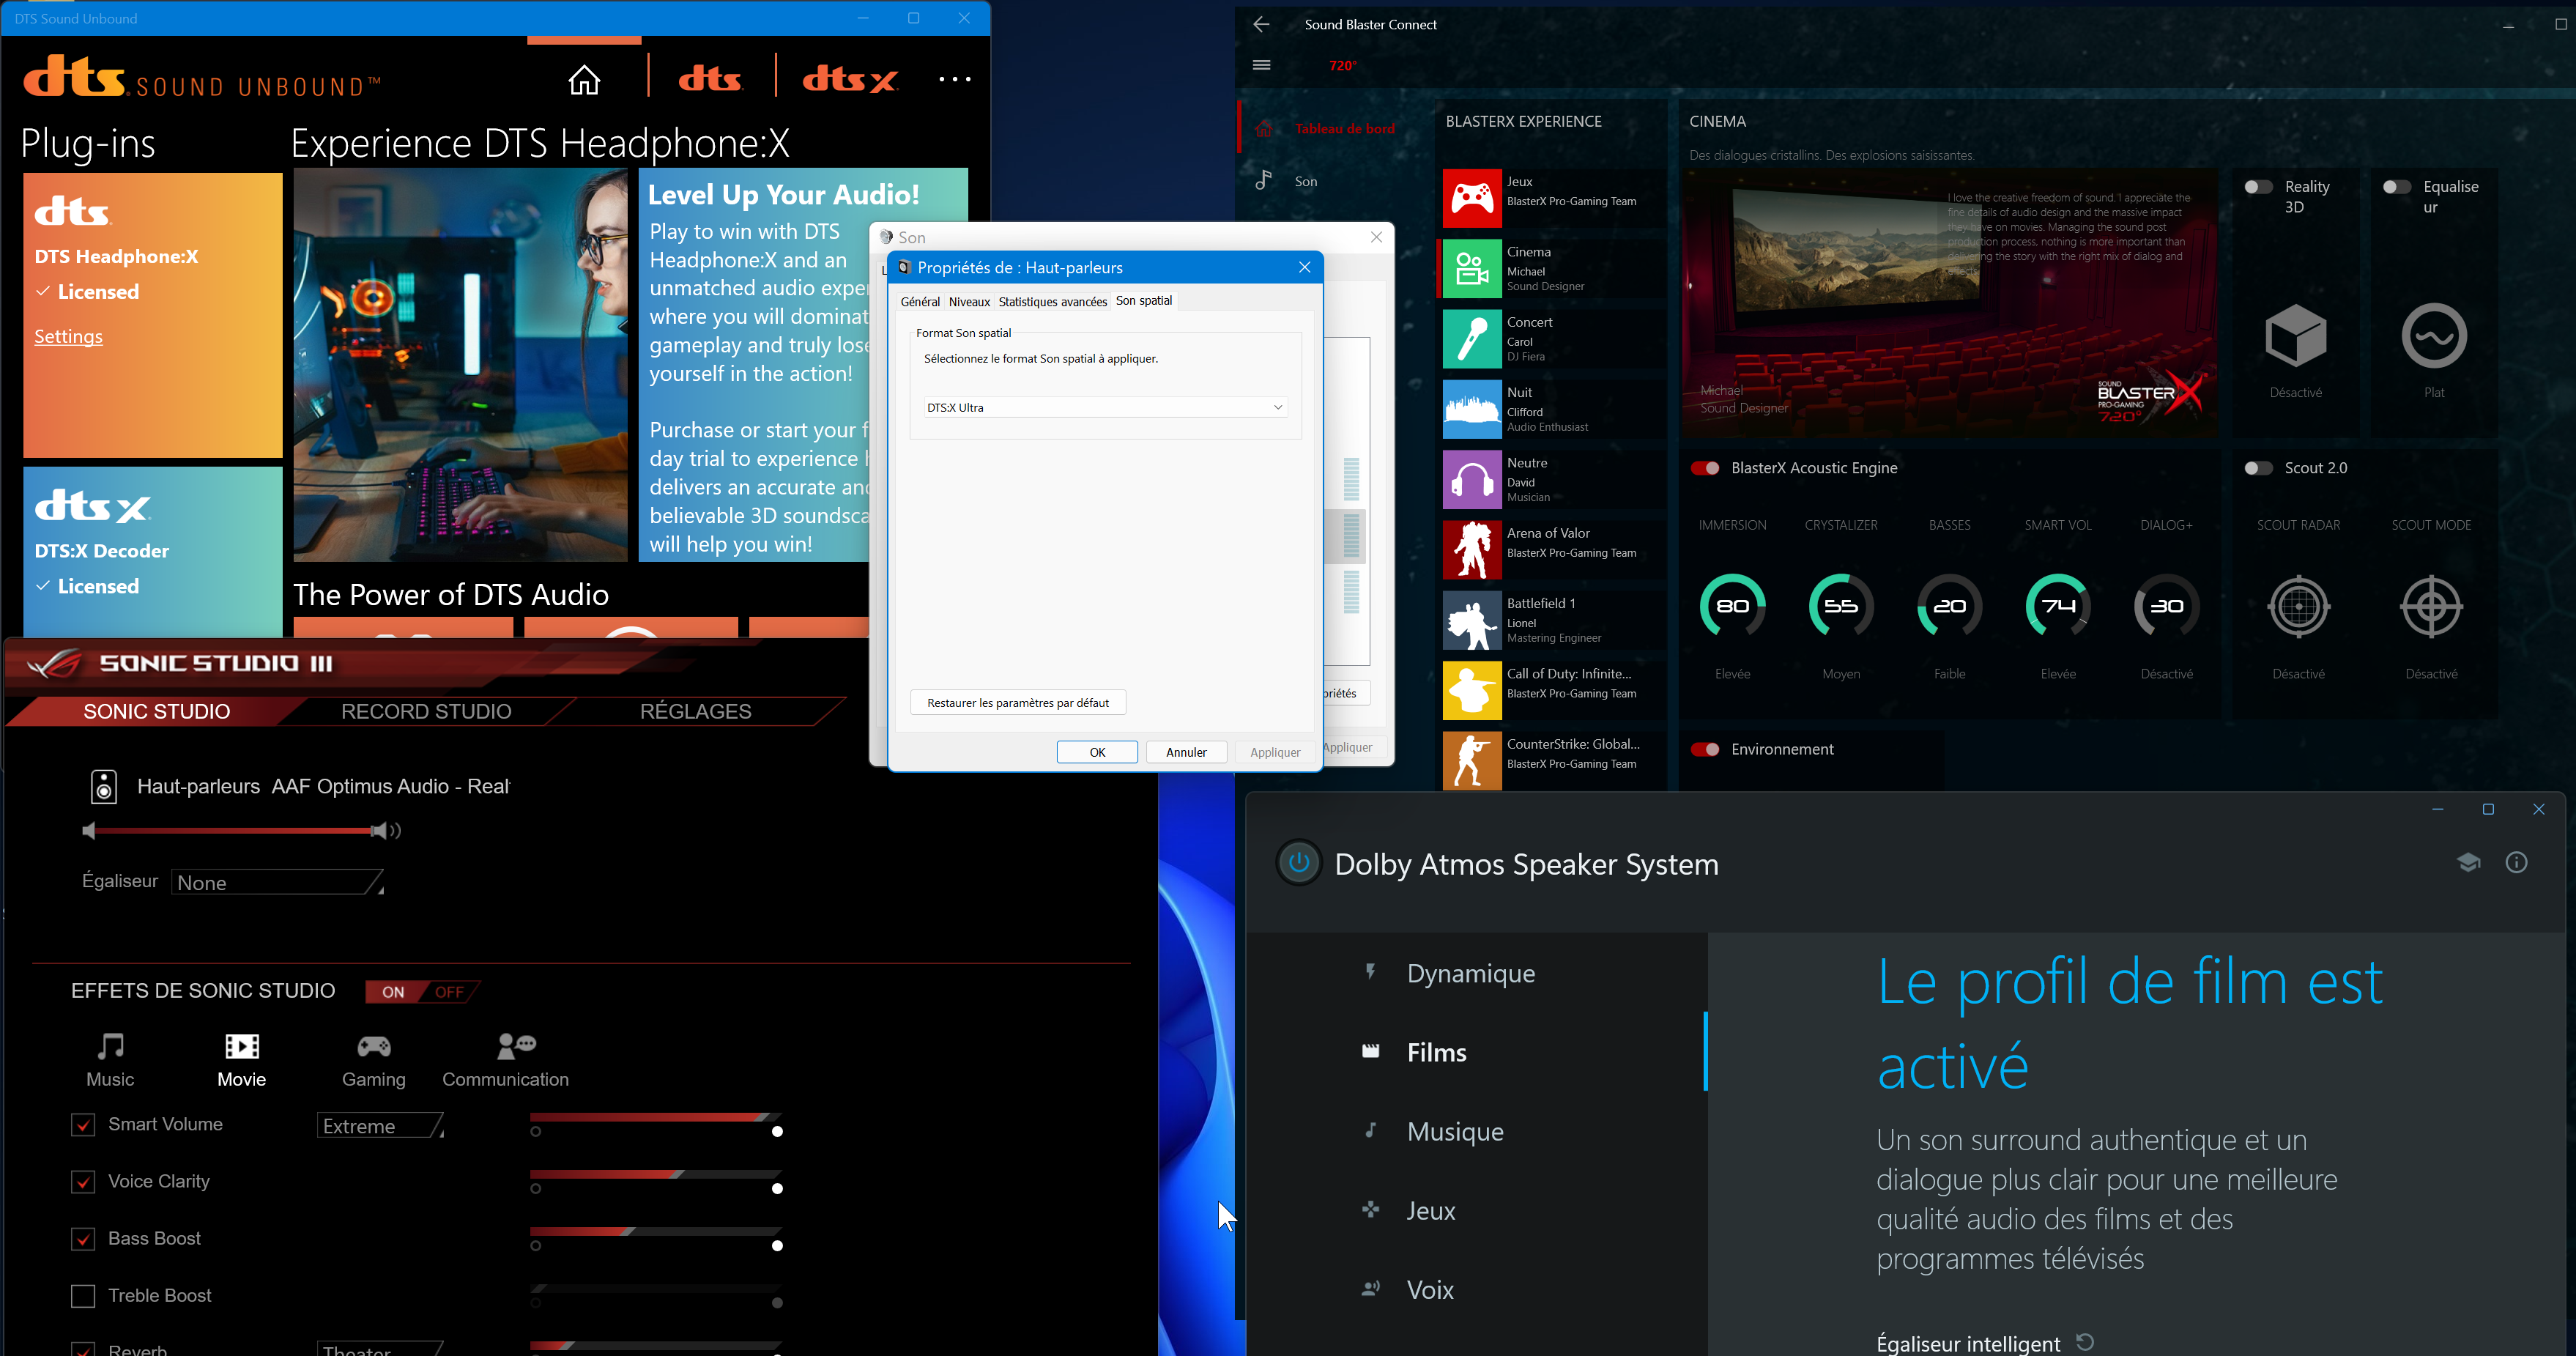Viewport: 2576px width, 1356px height.
Task: Click the Settings link in DTS Sound Unbound
Action: [x=68, y=336]
